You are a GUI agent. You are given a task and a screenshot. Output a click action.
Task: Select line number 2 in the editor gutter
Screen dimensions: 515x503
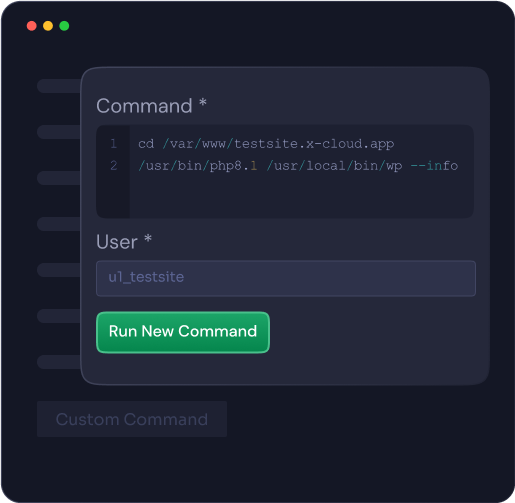click(x=113, y=166)
